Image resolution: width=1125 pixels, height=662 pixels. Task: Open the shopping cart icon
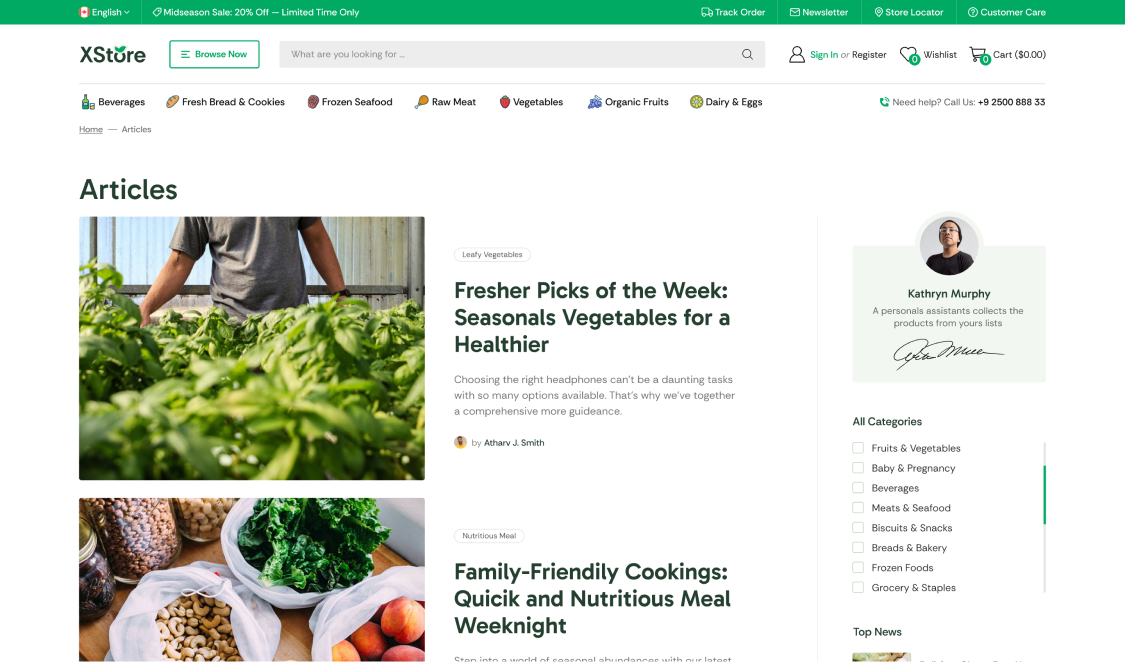979,55
